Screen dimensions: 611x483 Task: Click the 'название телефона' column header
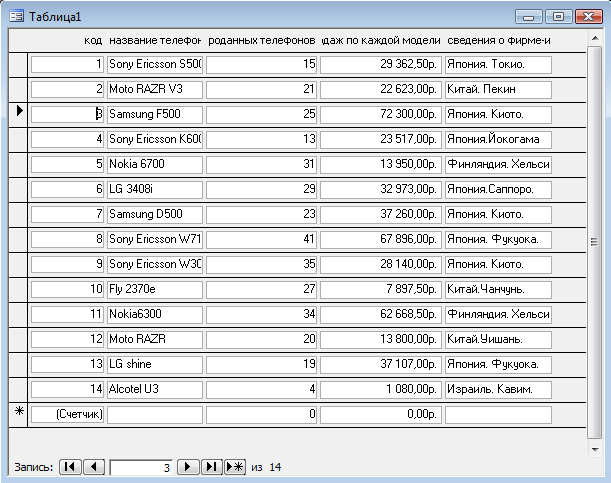point(155,41)
